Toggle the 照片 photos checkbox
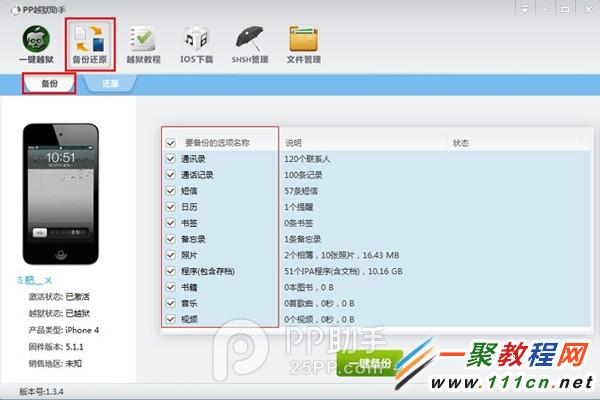This screenshot has width=600, height=400. pyautogui.click(x=171, y=255)
